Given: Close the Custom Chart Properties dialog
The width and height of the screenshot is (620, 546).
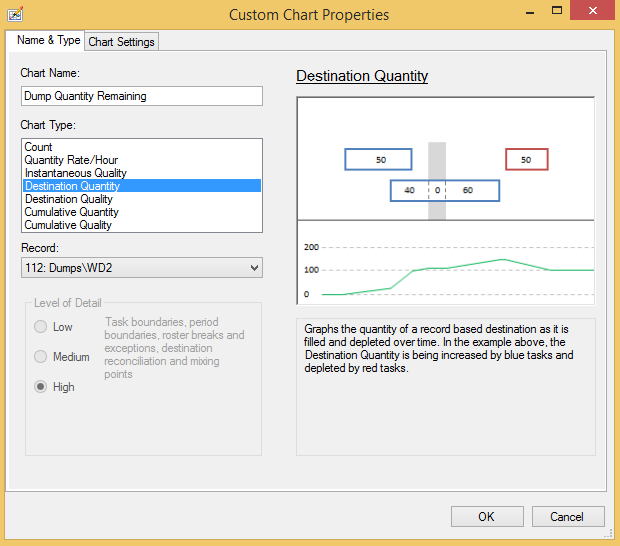Looking at the screenshot, I should point(593,10).
